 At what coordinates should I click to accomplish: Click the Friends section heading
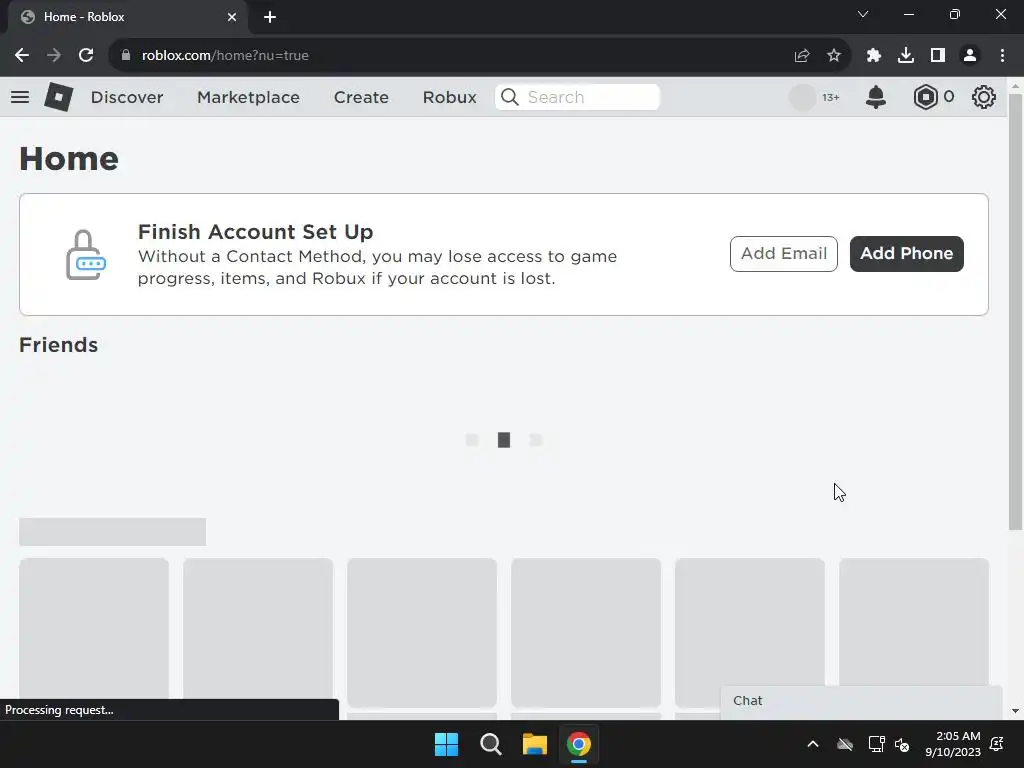pyautogui.click(x=59, y=345)
